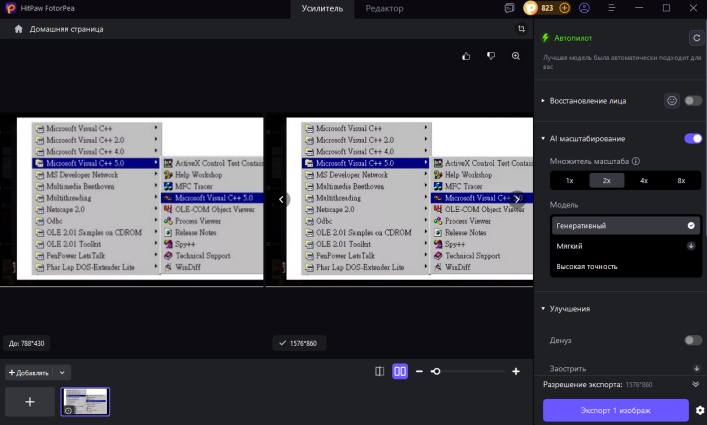Viewport: 707px width, 425px height.
Task: Click Export 1 image button
Action: click(x=615, y=410)
